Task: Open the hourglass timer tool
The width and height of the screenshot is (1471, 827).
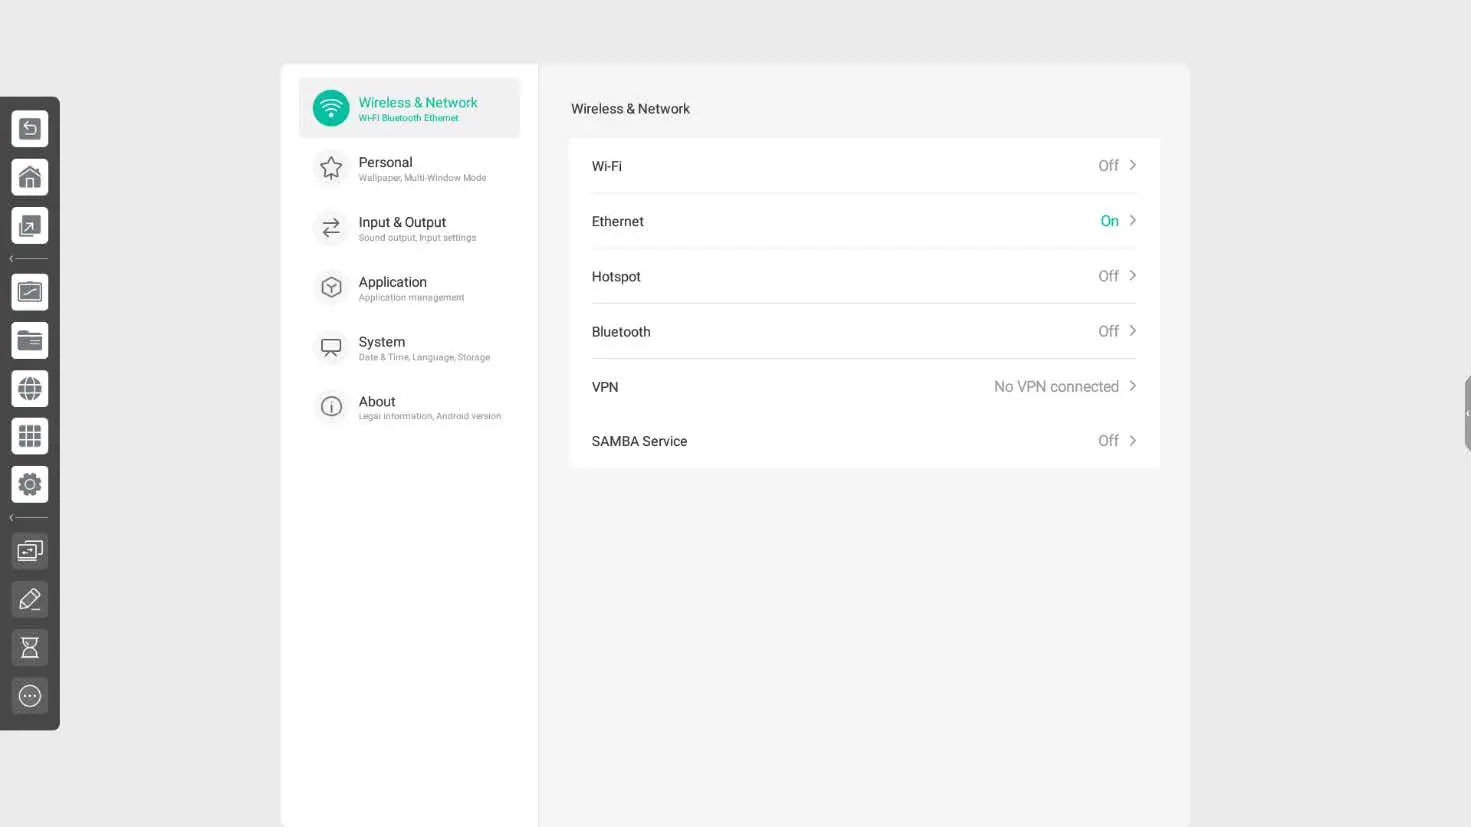Action: click(x=30, y=648)
